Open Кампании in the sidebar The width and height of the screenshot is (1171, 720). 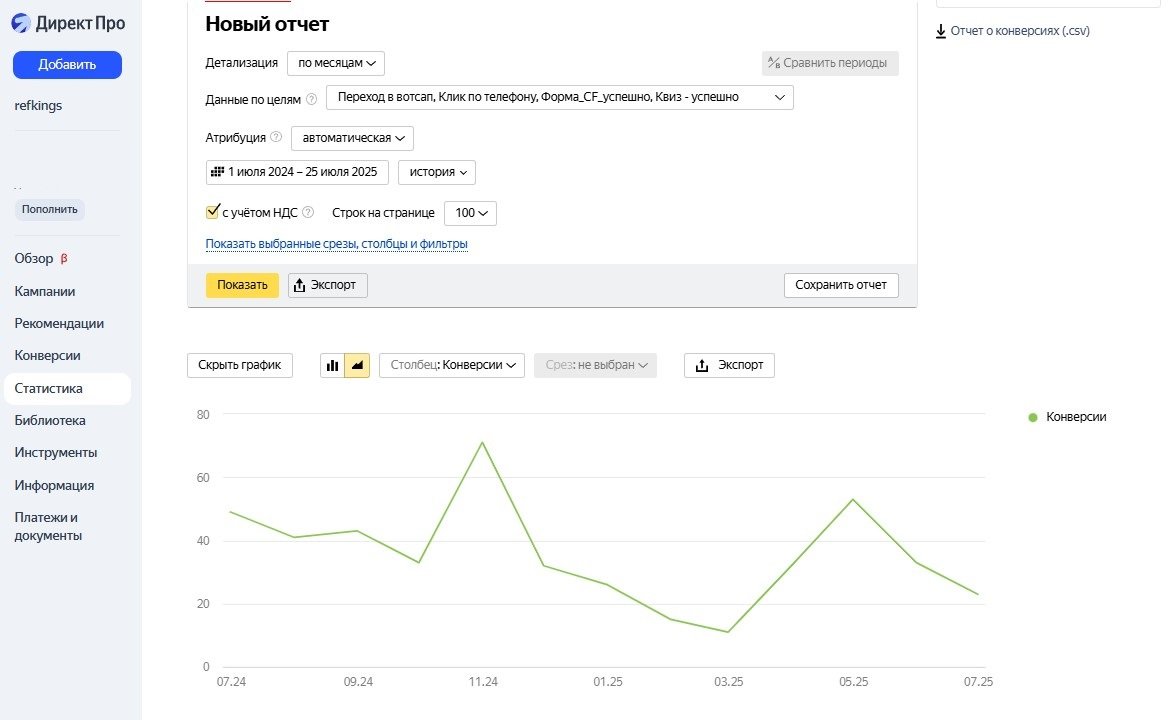tap(45, 291)
